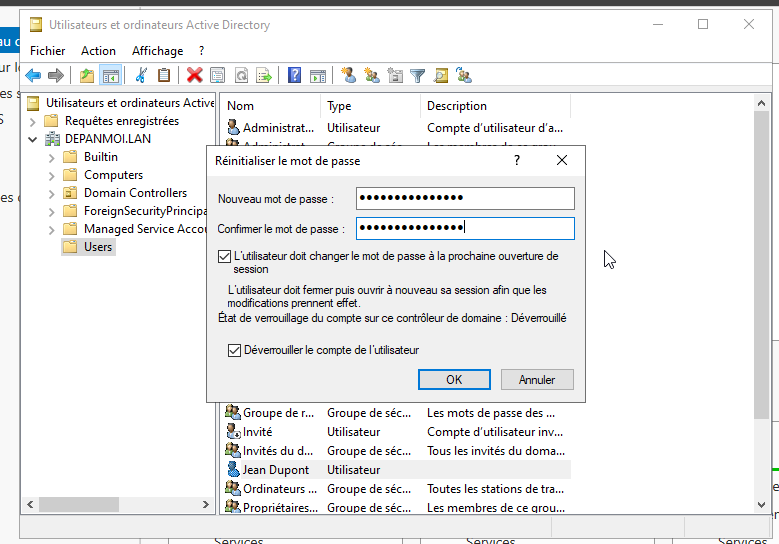This screenshot has height=544, width=779.
Task: Expand the Computers container
Action: coord(52,176)
